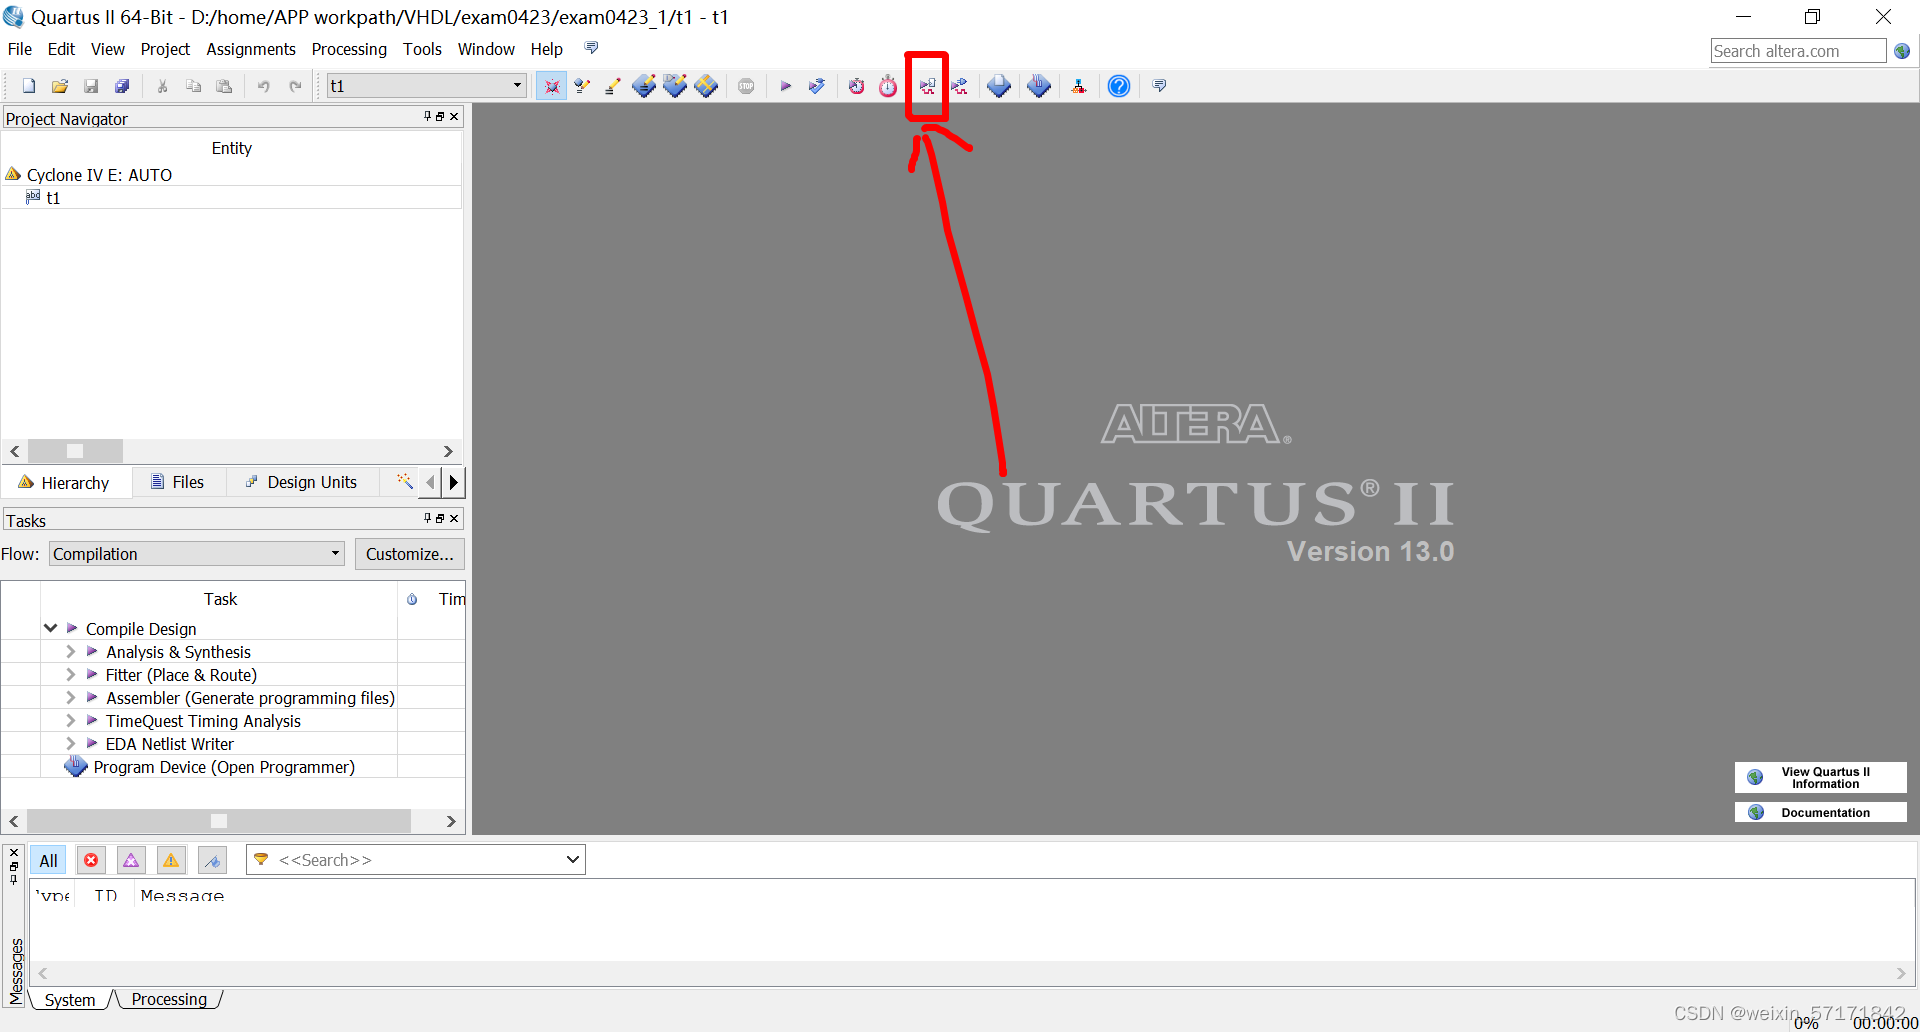Expand the Fitter (Place & Route) task

[70, 674]
